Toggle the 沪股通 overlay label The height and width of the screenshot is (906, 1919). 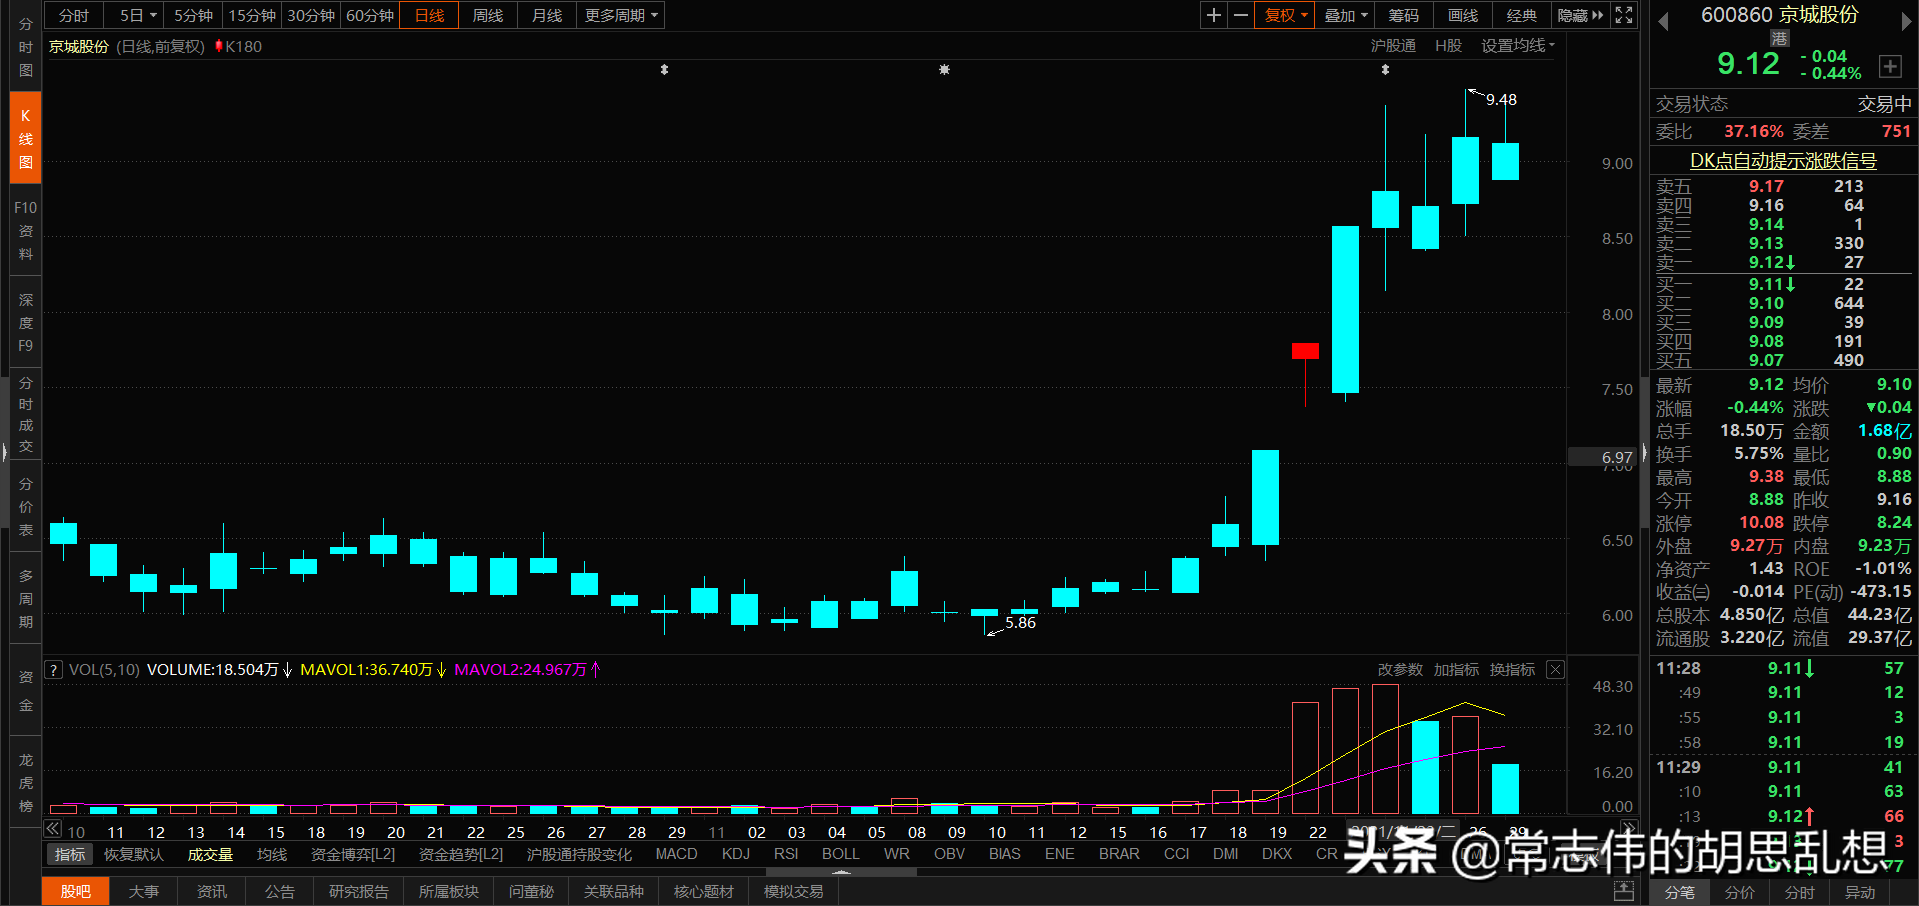pos(1394,45)
